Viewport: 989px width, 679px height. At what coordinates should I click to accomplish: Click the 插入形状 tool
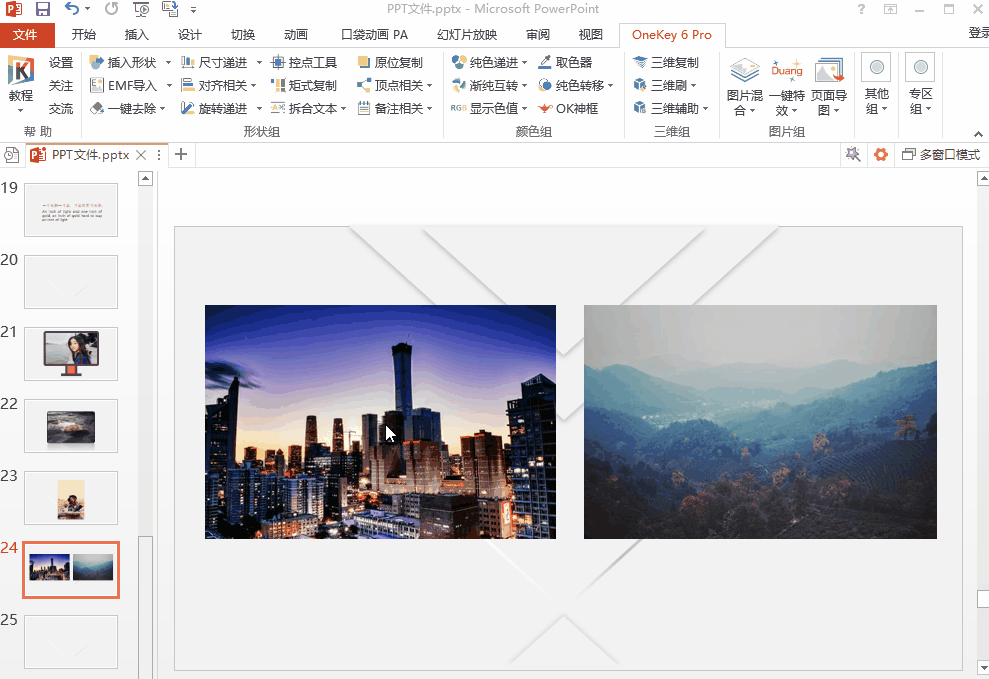123,62
